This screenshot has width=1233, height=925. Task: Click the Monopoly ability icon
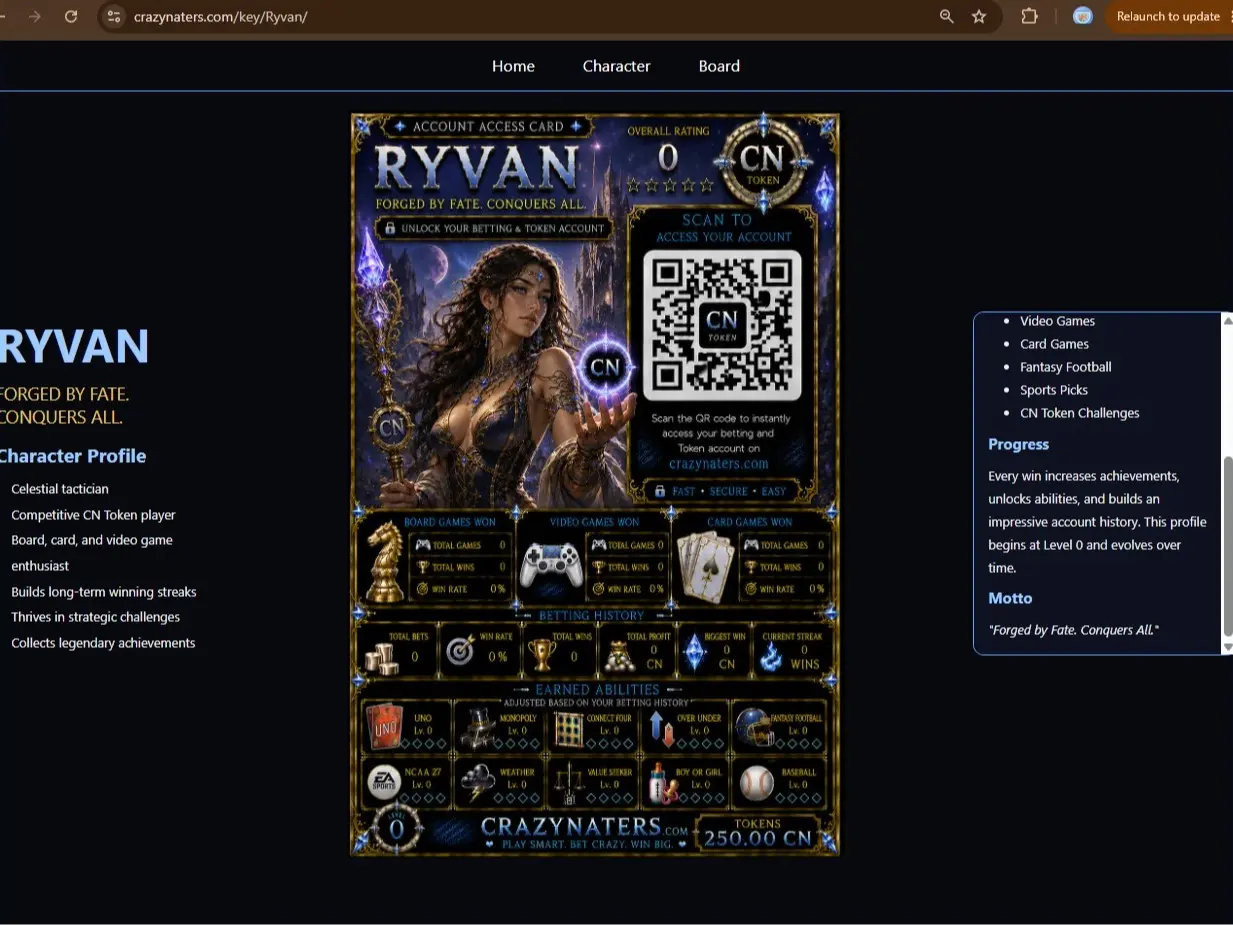479,728
